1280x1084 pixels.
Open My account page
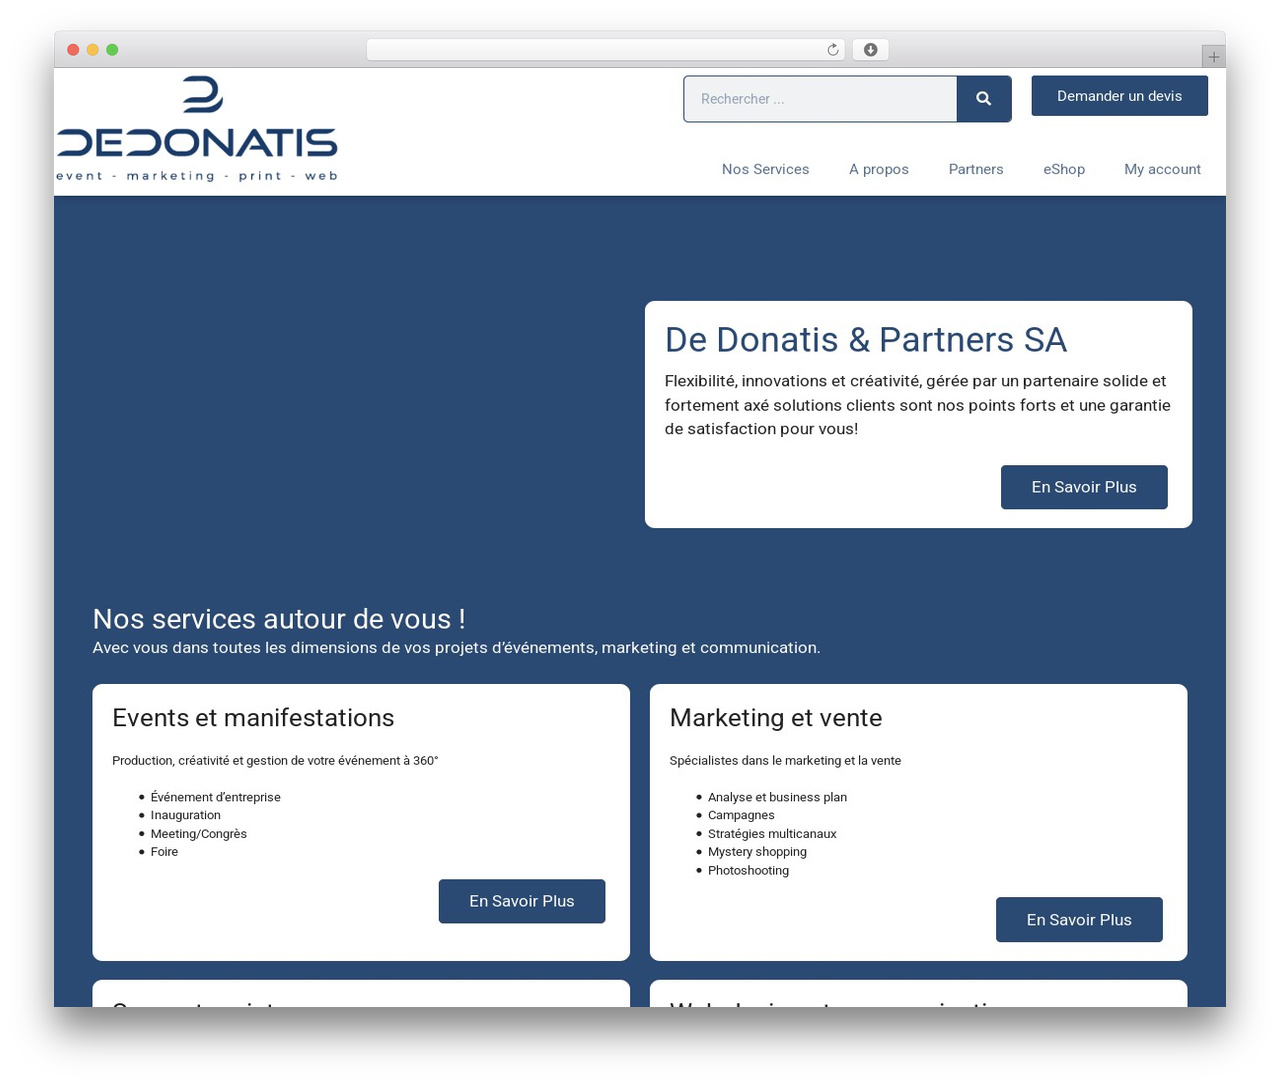pyautogui.click(x=1163, y=169)
